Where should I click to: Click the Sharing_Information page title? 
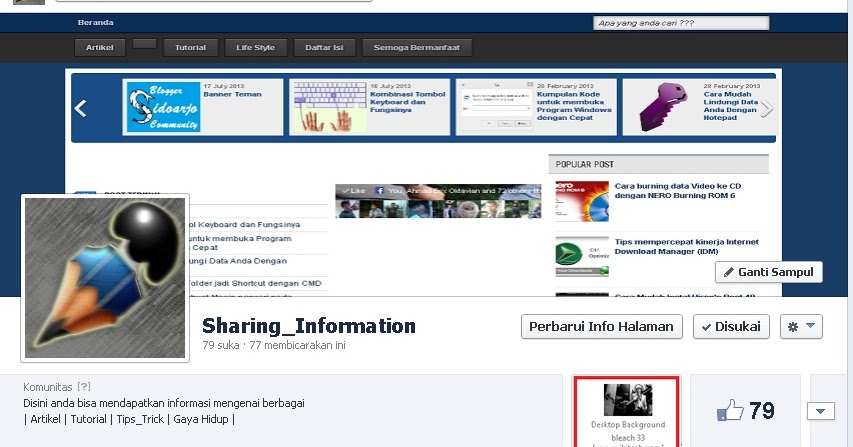pos(308,326)
